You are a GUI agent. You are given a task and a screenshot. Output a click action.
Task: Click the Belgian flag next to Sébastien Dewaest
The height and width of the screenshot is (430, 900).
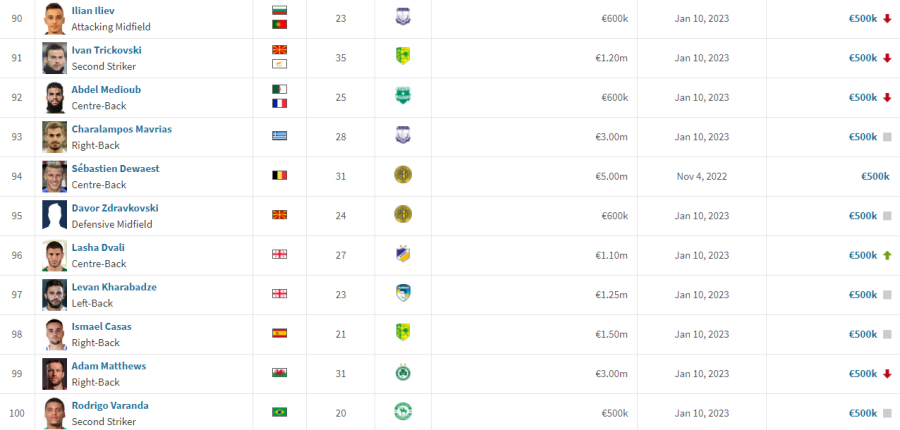pyautogui.click(x=280, y=175)
